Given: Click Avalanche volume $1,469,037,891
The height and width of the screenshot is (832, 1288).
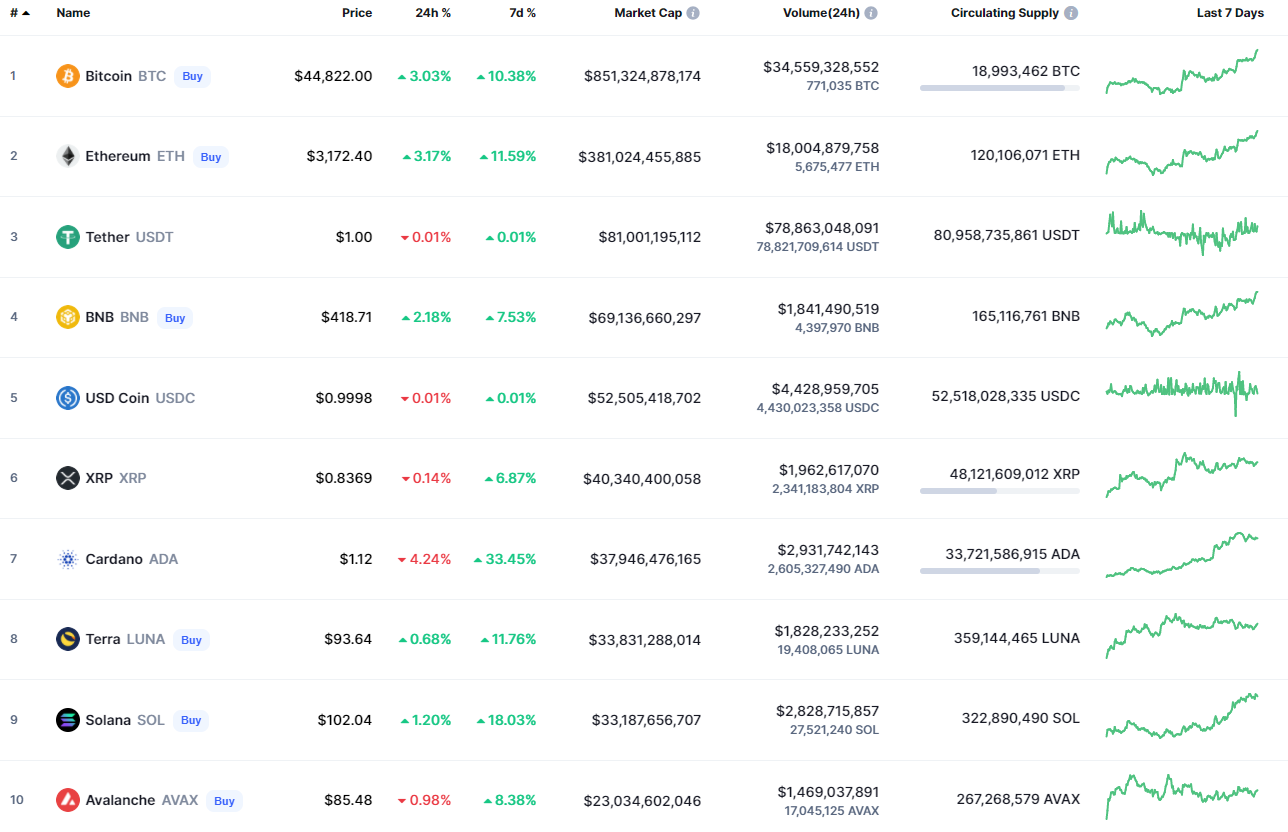Looking at the screenshot, I should coord(826,792).
